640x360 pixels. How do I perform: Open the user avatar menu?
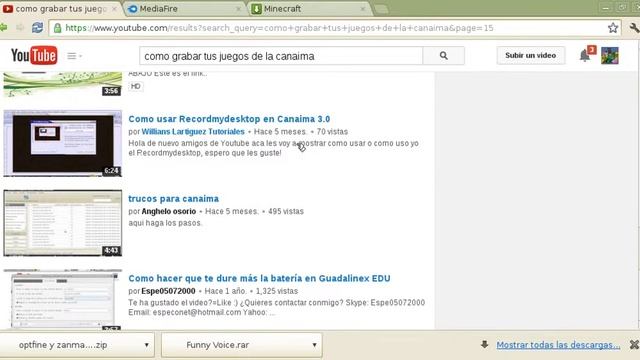point(610,56)
